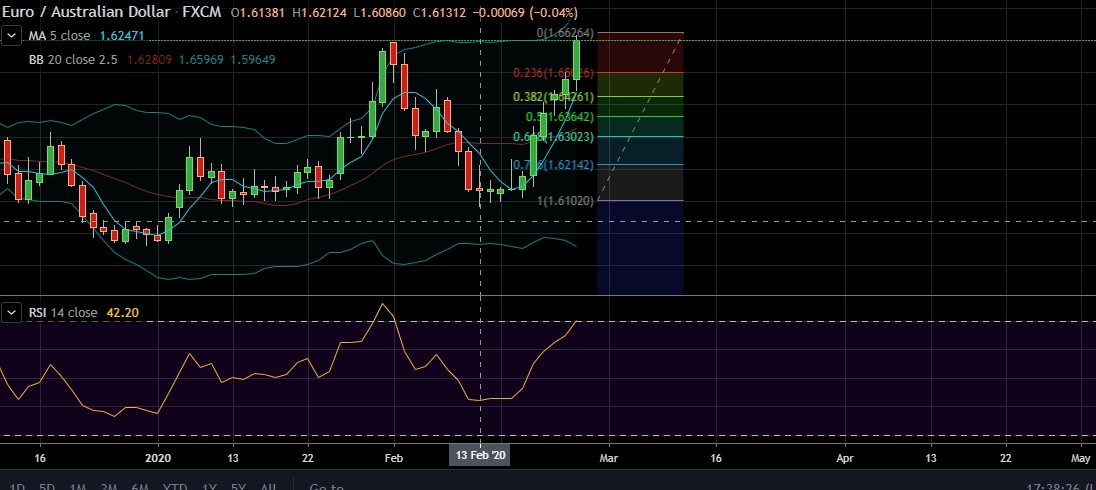Click the Apr label on time axis
Screen dimensions: 1096x490
point(845,459)
